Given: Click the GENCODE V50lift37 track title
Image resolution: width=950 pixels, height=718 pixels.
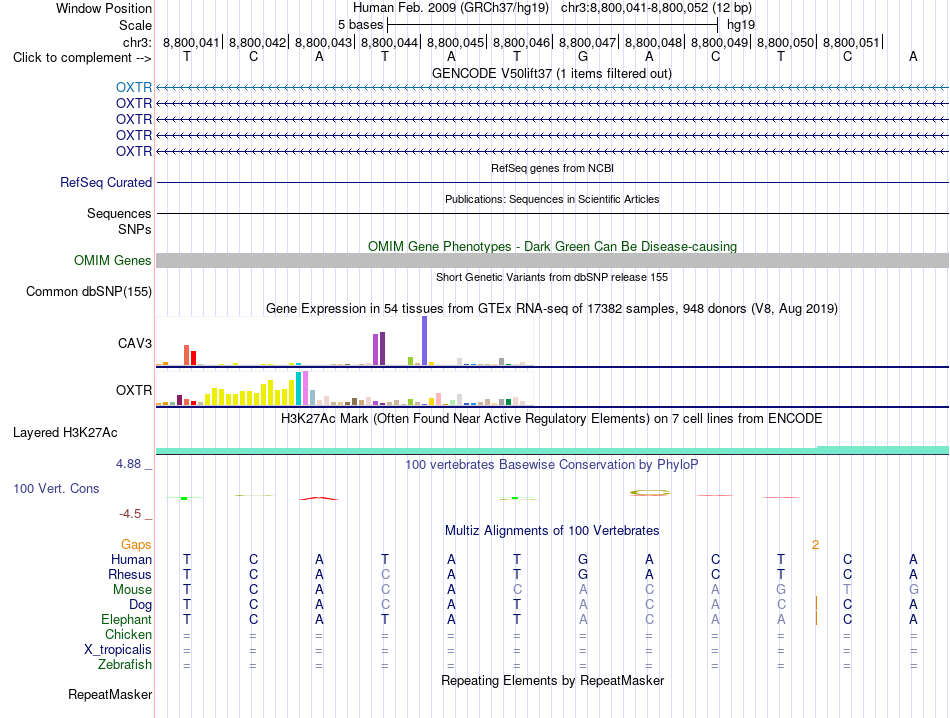Looking at the screenshot, I should click(552, 73).
